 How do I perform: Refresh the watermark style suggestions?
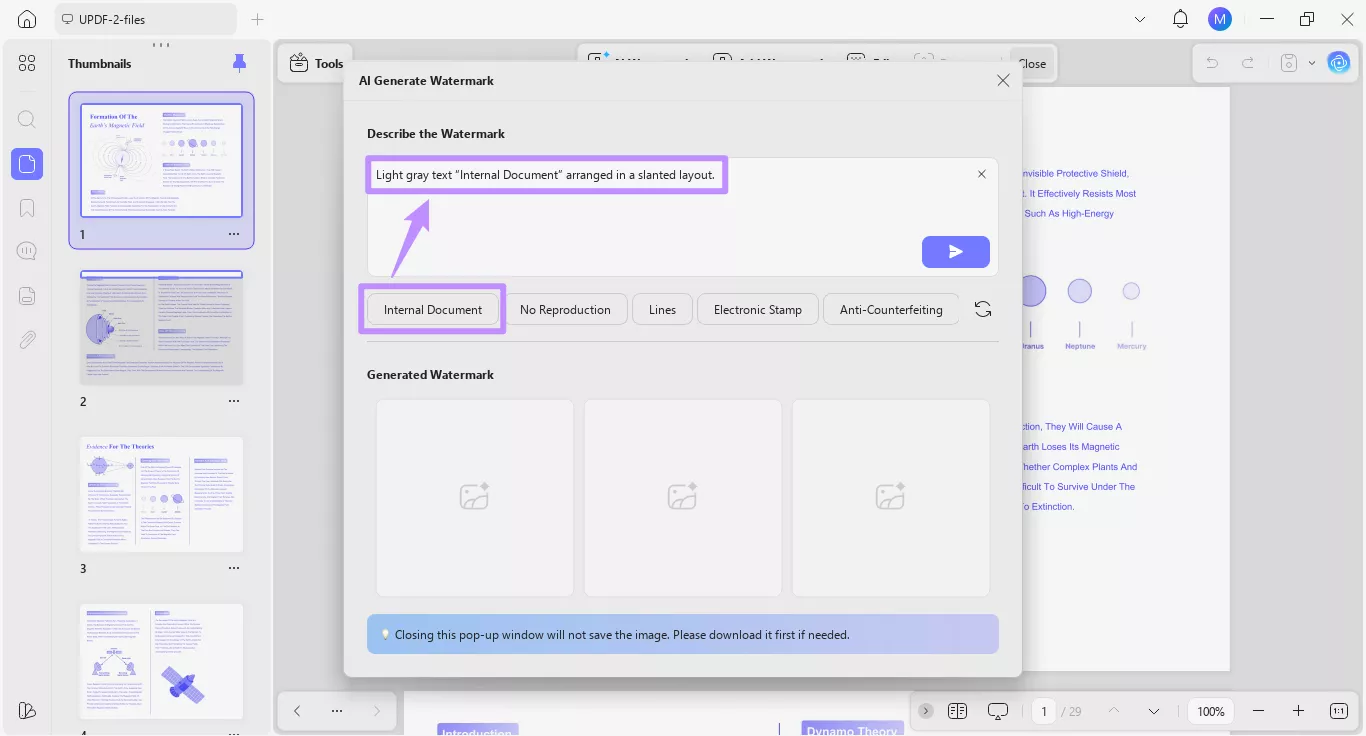983,308
